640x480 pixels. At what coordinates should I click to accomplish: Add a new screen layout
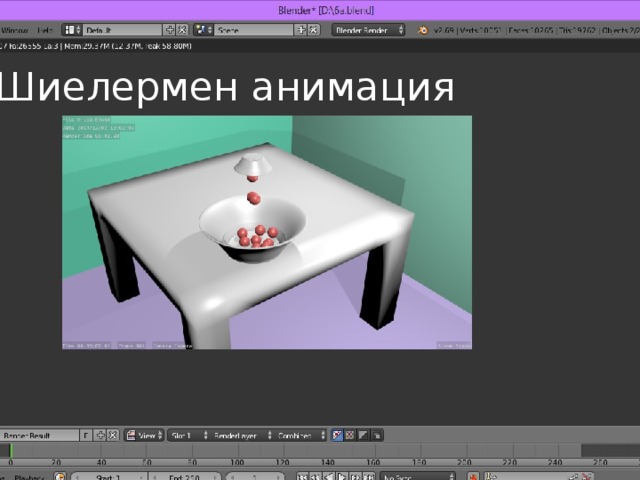tap(169, 30)
